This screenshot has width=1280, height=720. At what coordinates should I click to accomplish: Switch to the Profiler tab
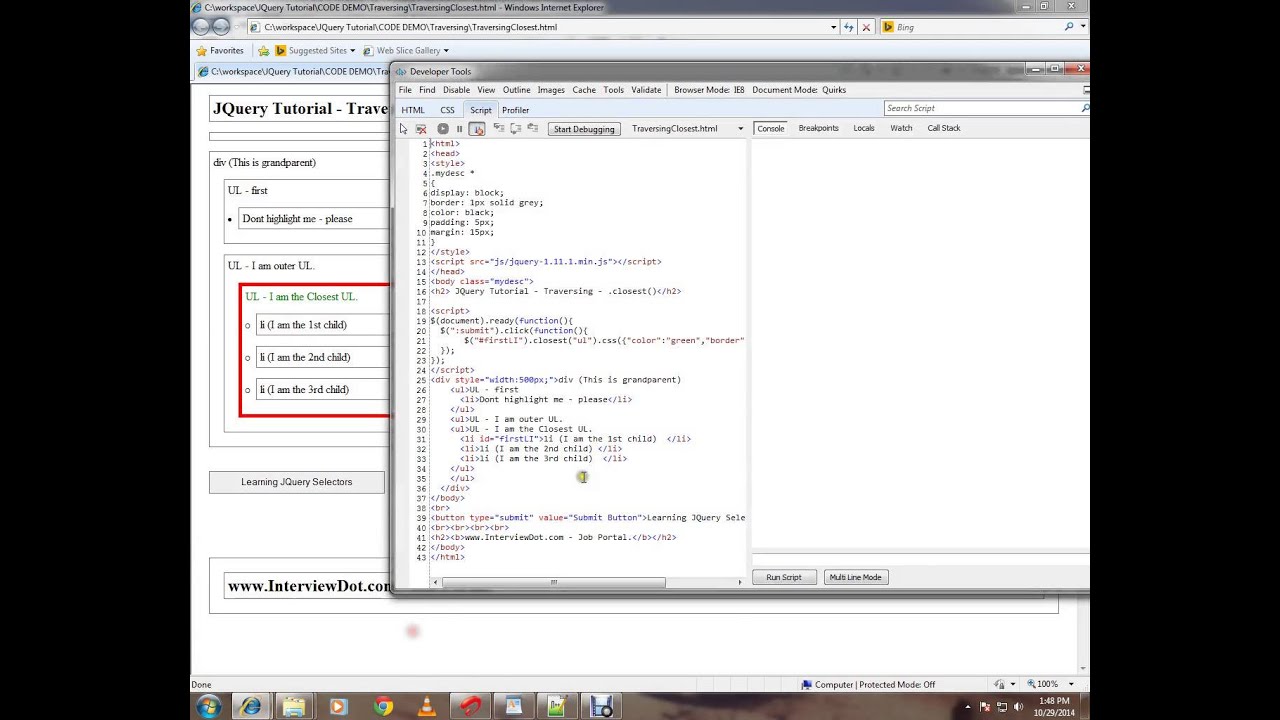pos(515,110)
